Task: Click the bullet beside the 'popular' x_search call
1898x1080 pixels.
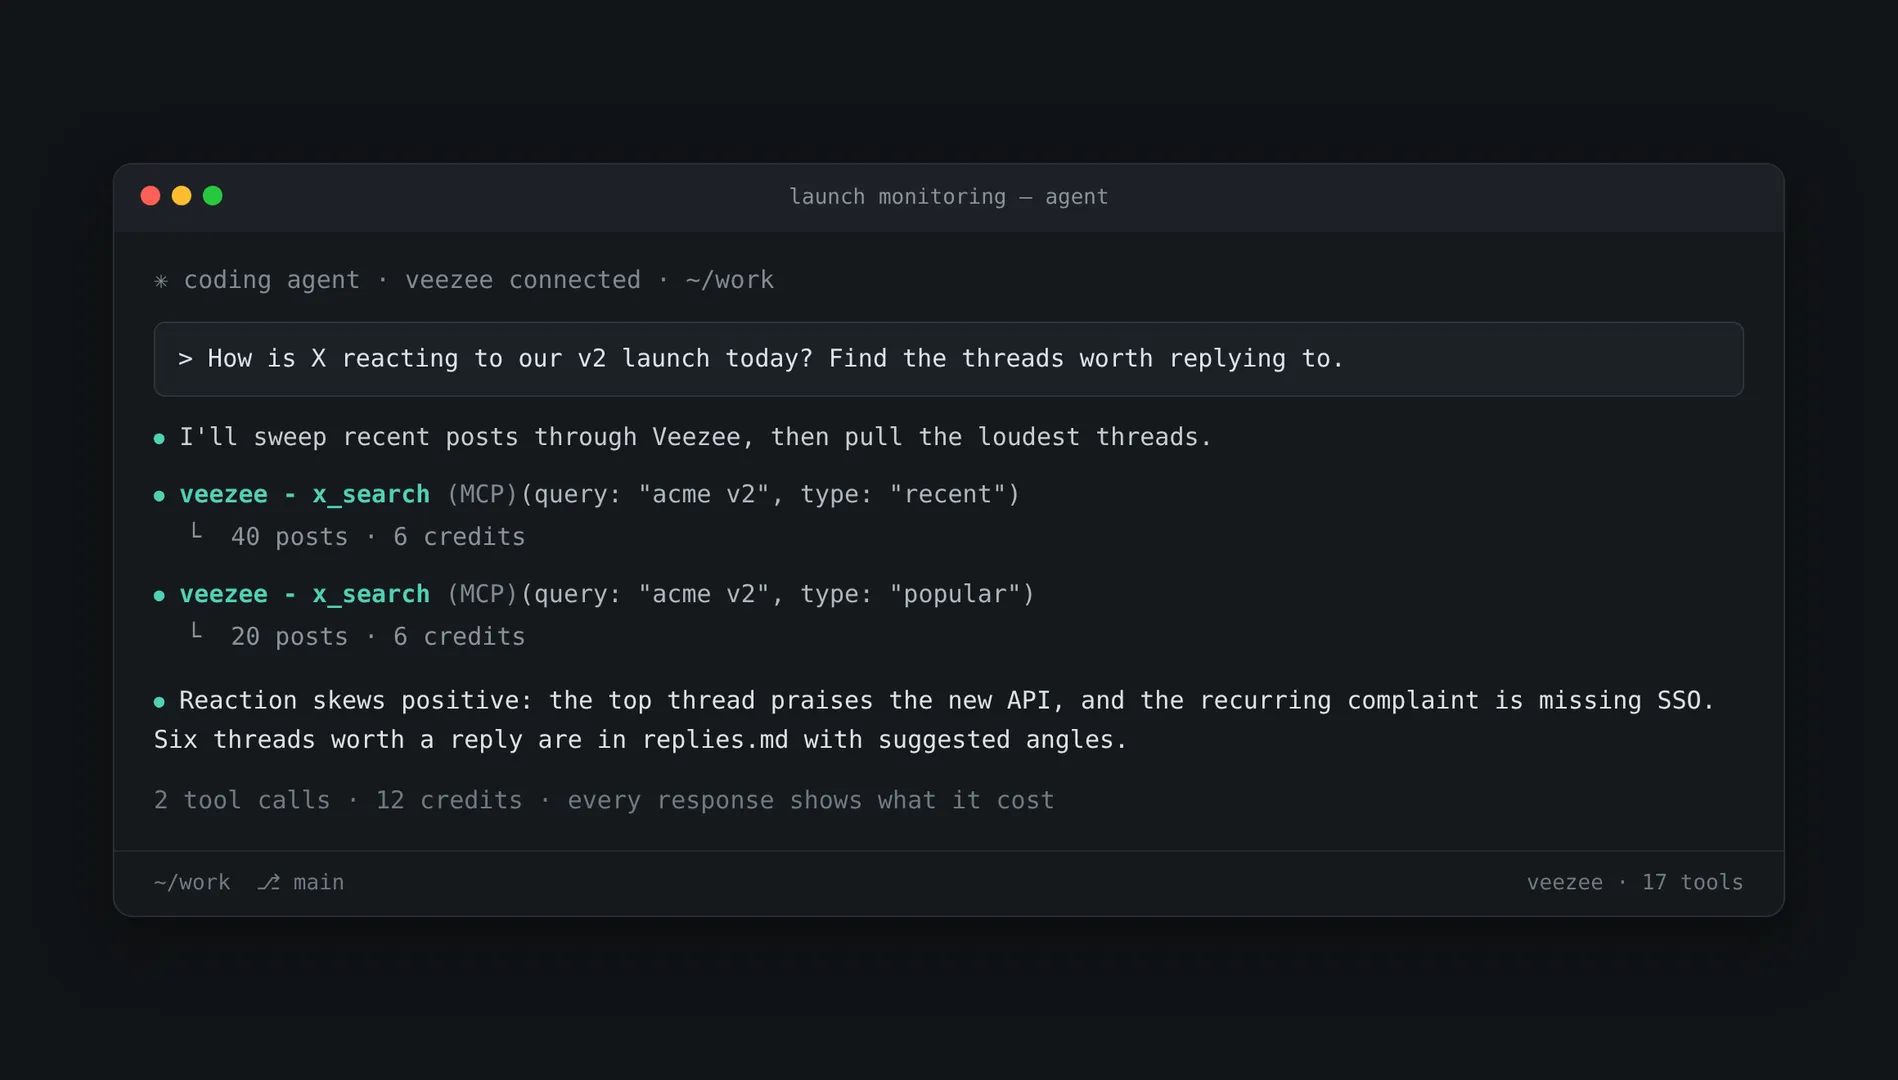Action: (x=159, y=595)
